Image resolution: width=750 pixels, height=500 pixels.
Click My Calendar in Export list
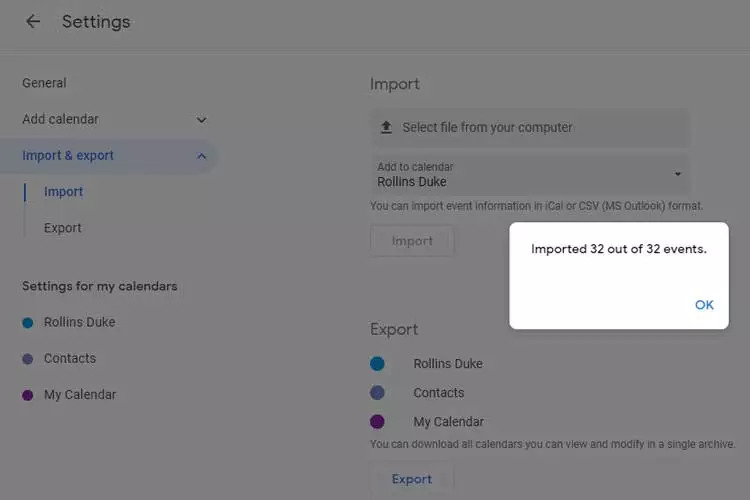pyautogui.click(x=449, y=422)
